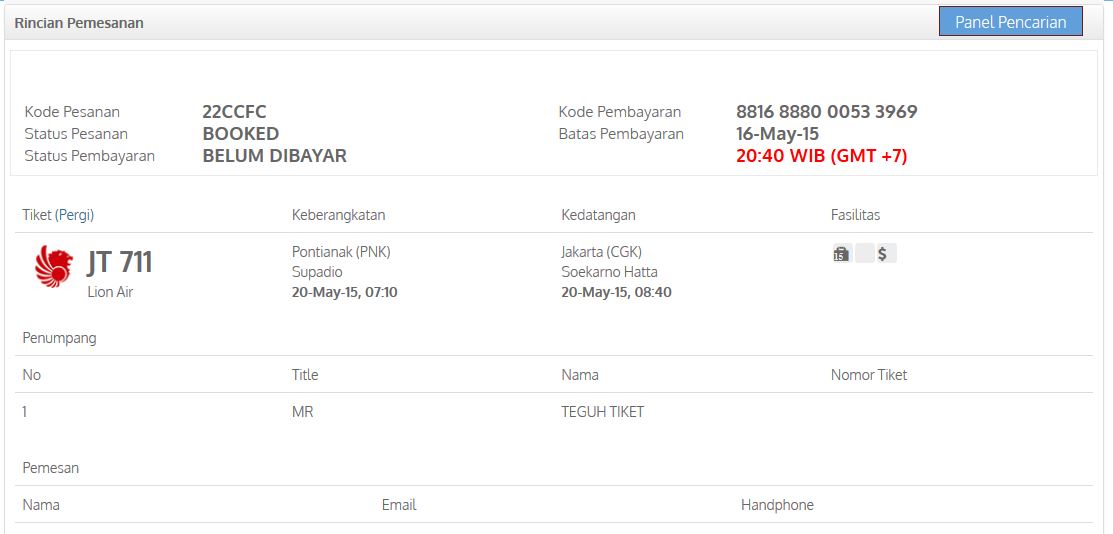Click the flight number JT 711
1113x534 pixels.
coord(120,262)
